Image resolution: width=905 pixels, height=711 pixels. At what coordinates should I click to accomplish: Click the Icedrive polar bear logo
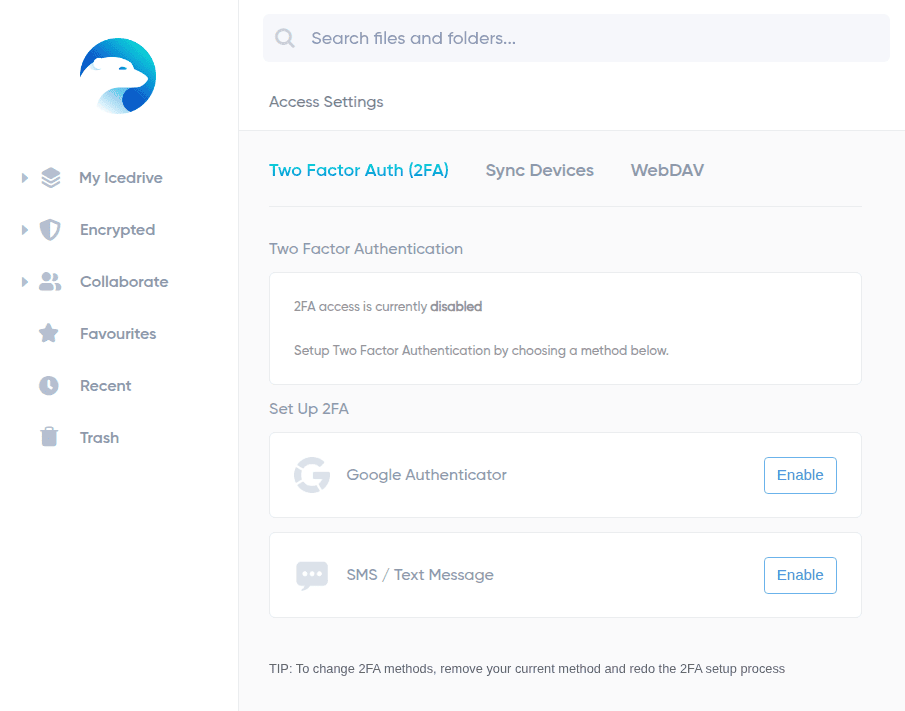click(118, 76)
